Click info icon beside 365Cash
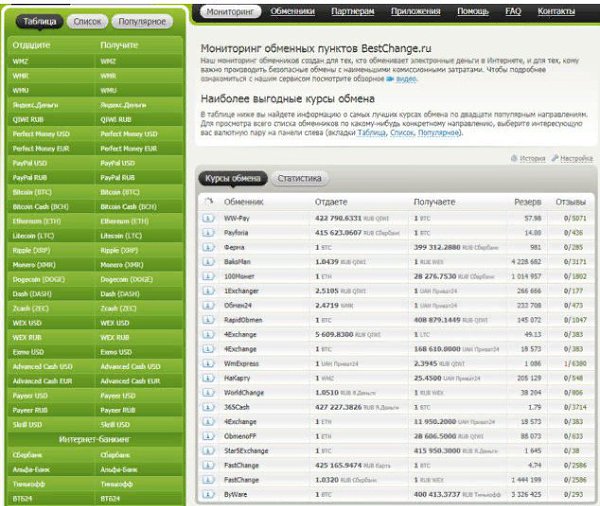Screen dimensions: 600x506 pos(208,407)
